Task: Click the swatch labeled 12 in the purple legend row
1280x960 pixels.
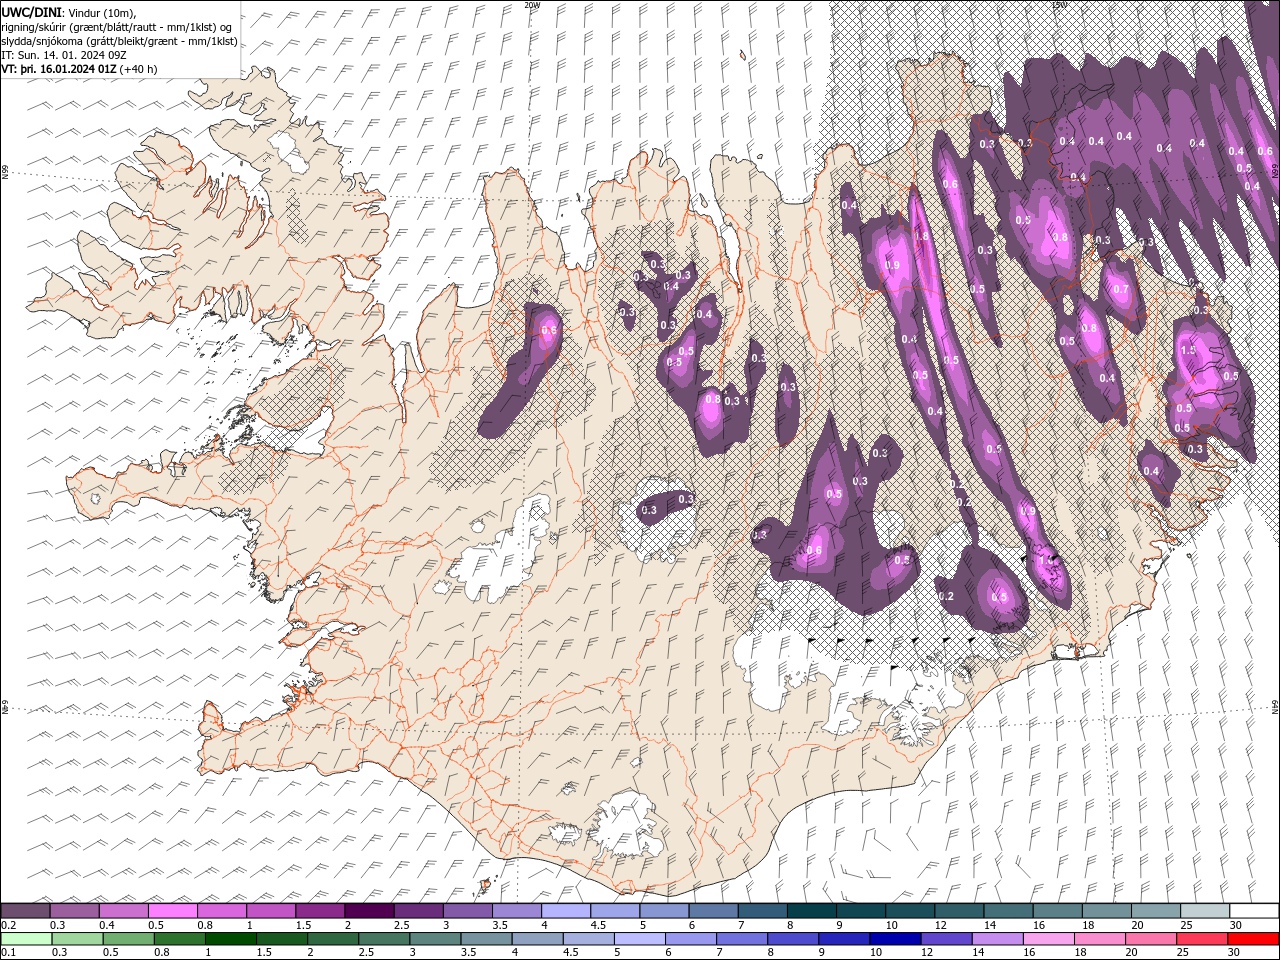Action: (958, 911)
